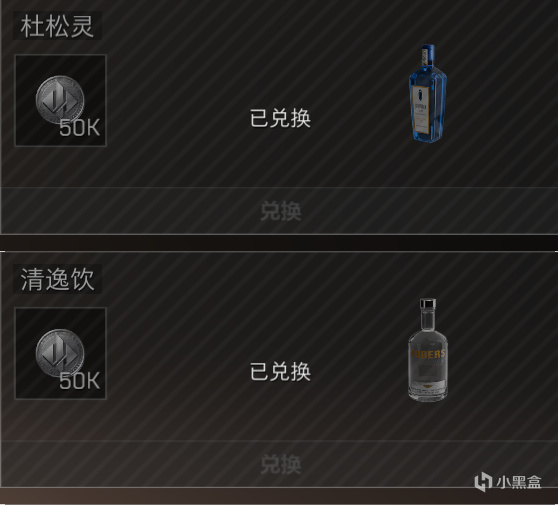
Task: Select the clear TUBERS bottle image
Action: [x=427, y=350]
